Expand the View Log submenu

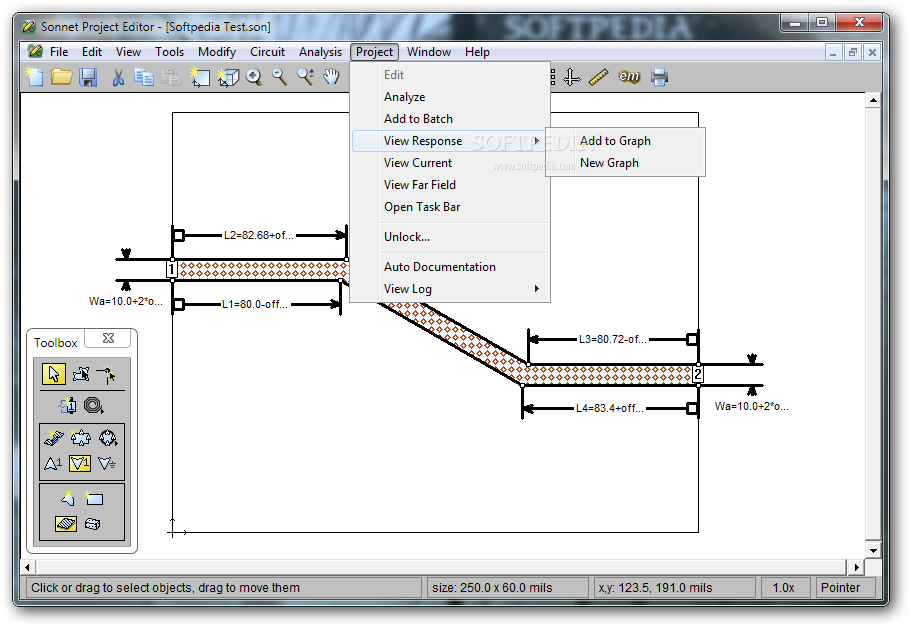click(451, 289)
